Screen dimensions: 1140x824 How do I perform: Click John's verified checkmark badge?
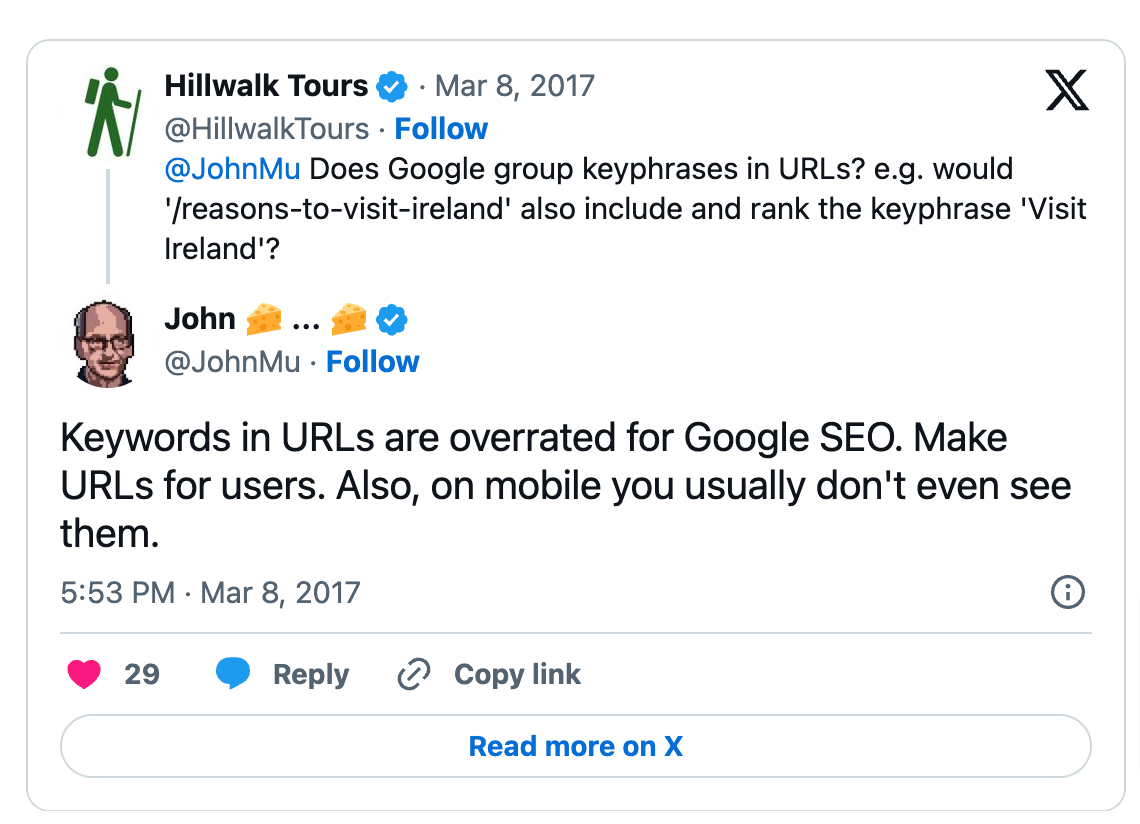pos(393,319)
